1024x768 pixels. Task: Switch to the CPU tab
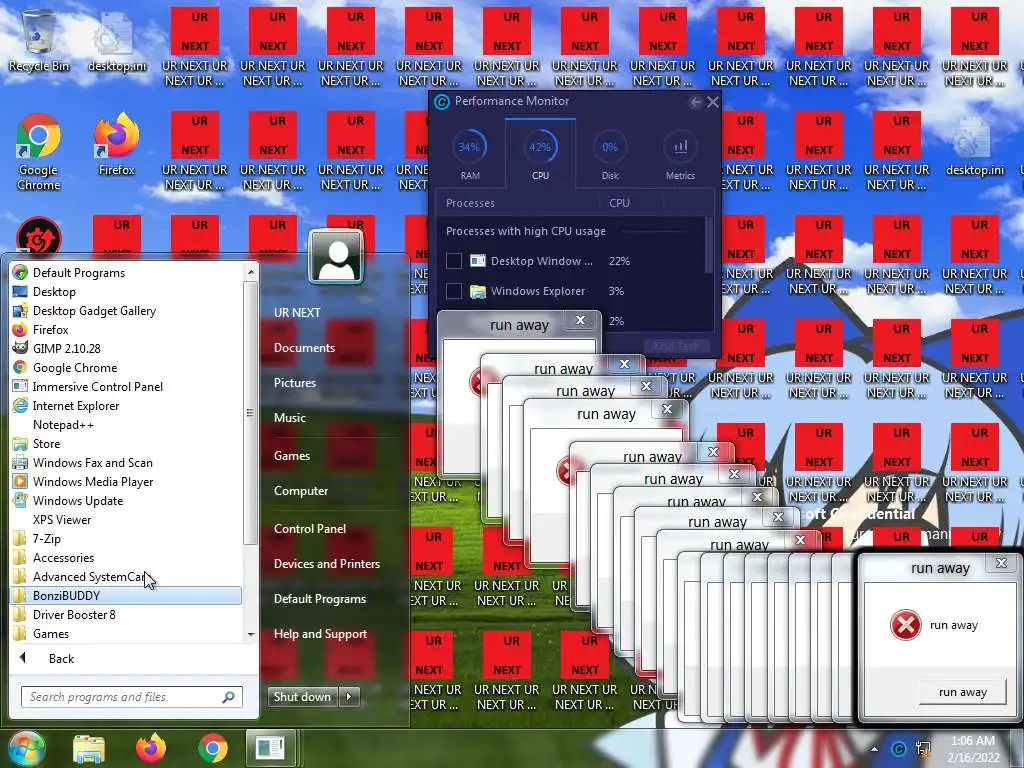click(540, 154)
